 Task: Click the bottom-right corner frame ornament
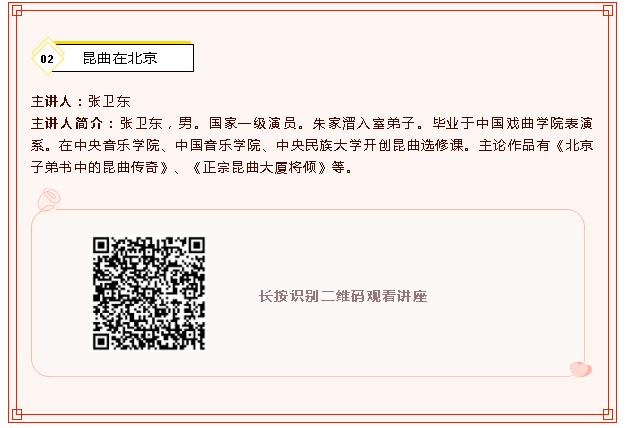[608, 414]
